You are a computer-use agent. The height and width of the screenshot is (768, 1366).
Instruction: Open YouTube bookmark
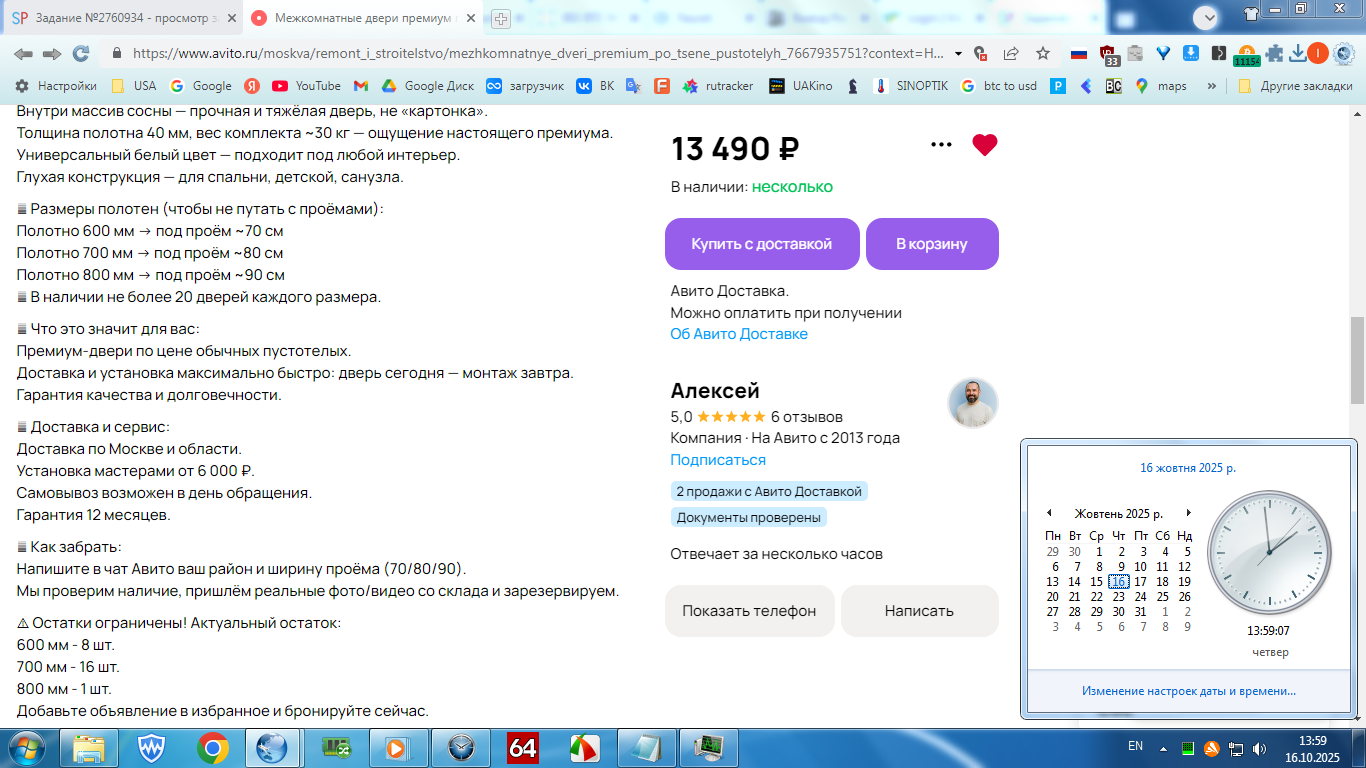click(306, 86)
